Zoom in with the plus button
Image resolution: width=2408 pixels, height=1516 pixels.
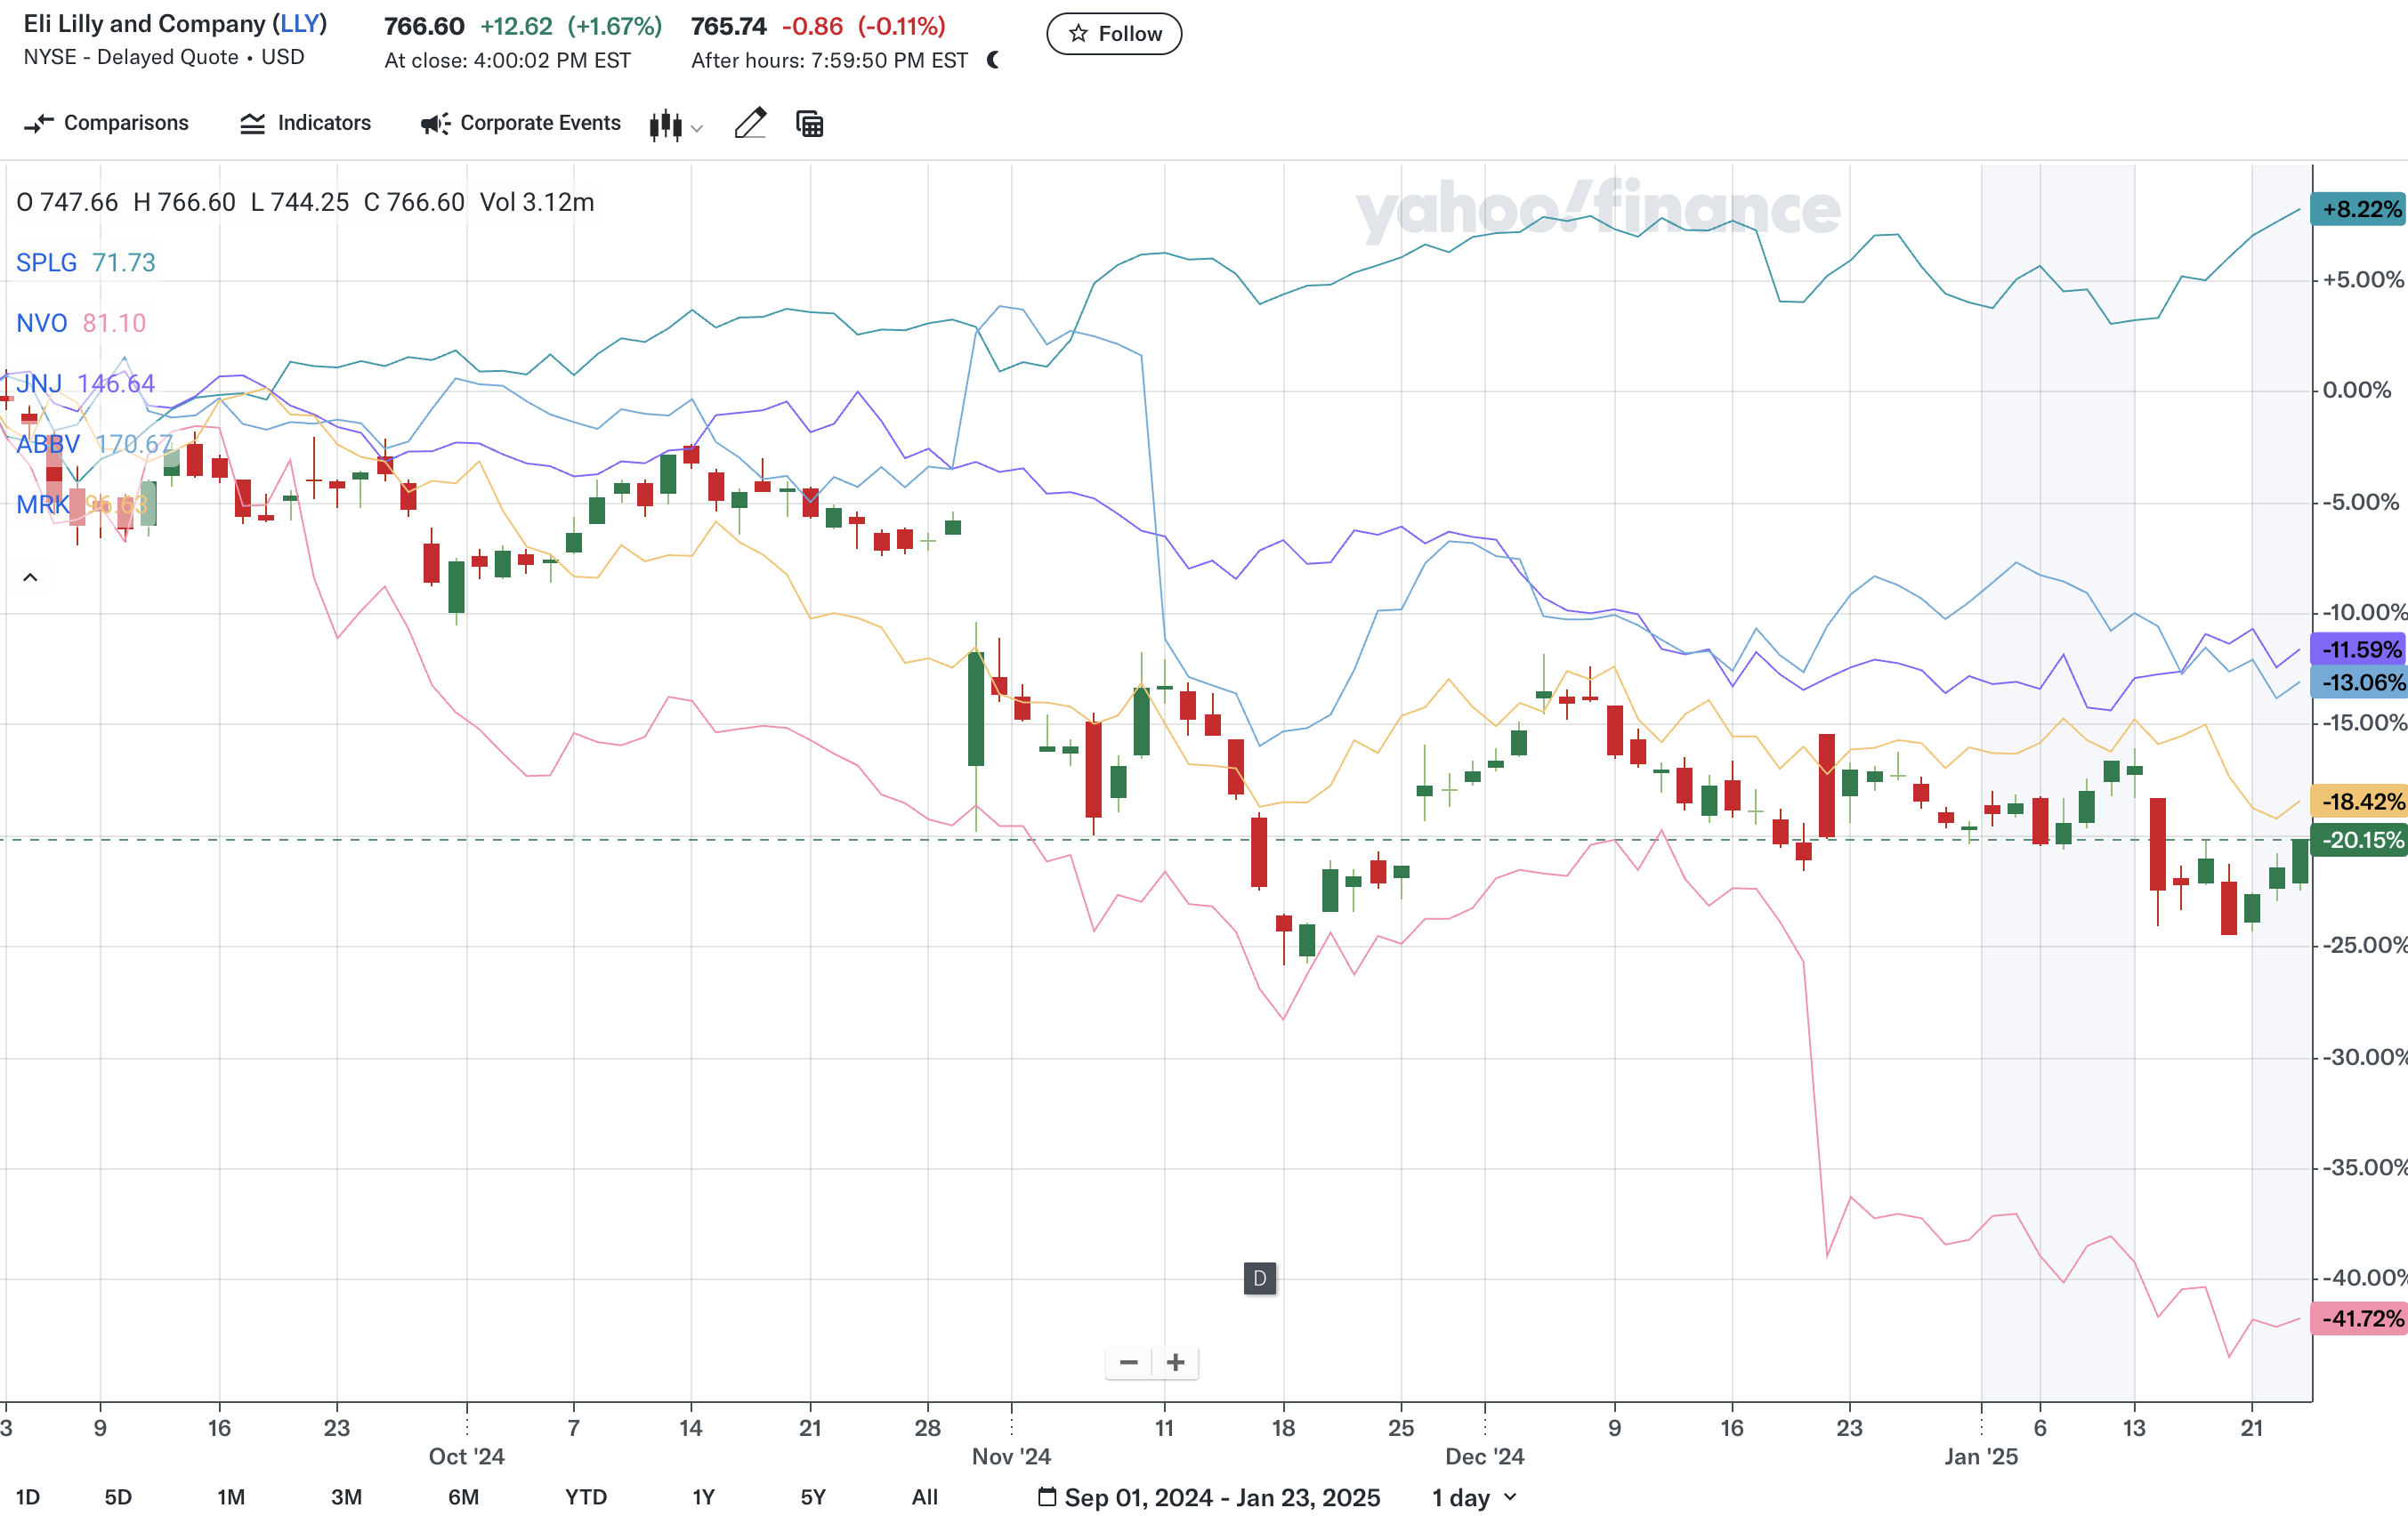(x=1176, y=1362)
